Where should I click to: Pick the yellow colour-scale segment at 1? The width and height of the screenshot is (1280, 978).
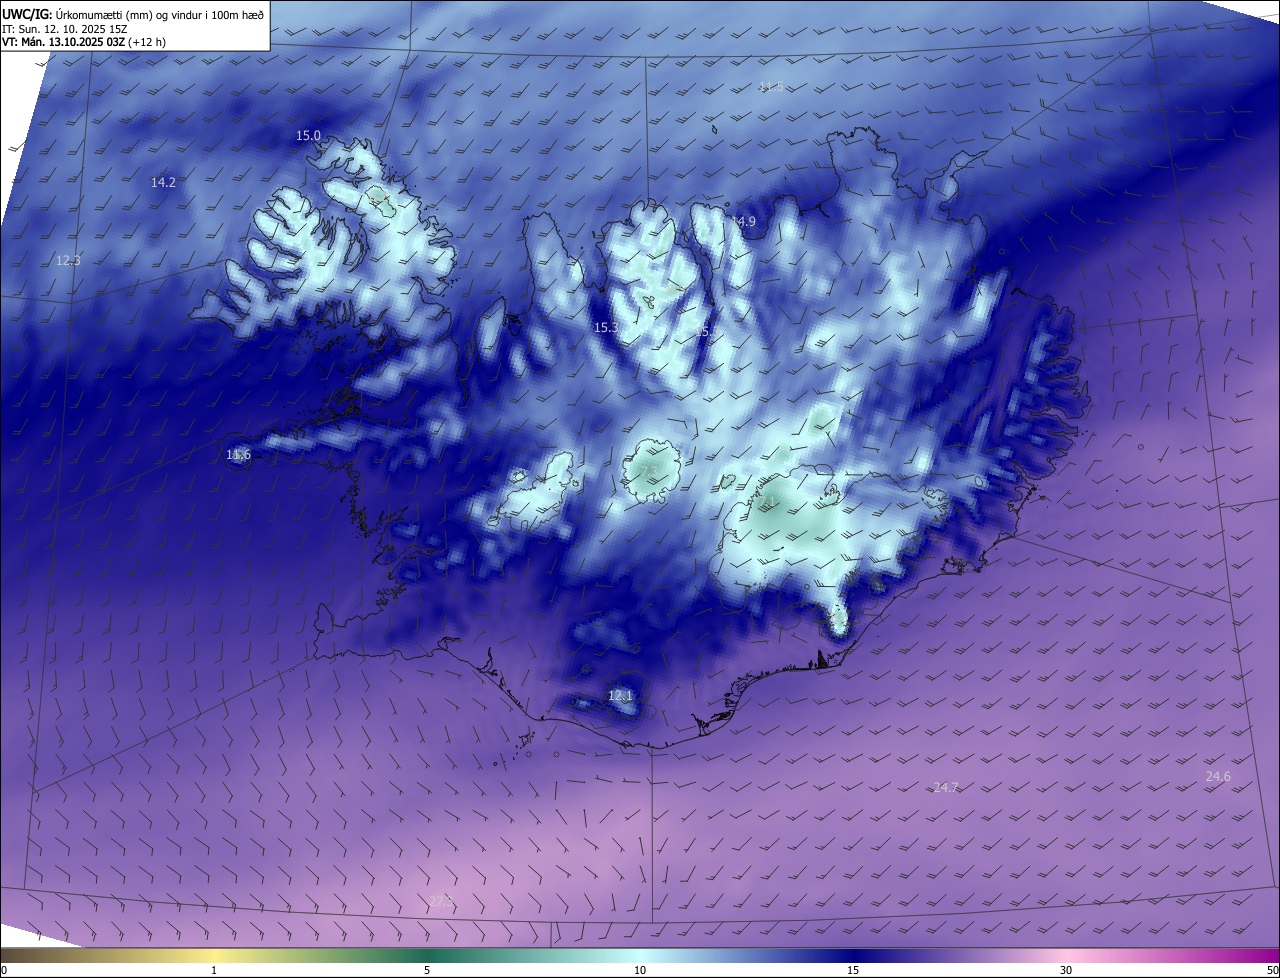214,956
